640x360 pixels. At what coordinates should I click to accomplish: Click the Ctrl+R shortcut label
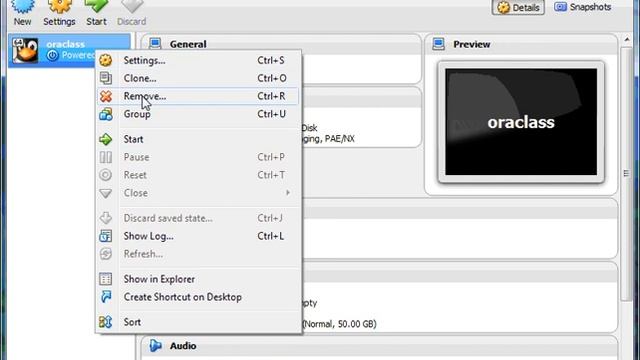tap(271, 96)
